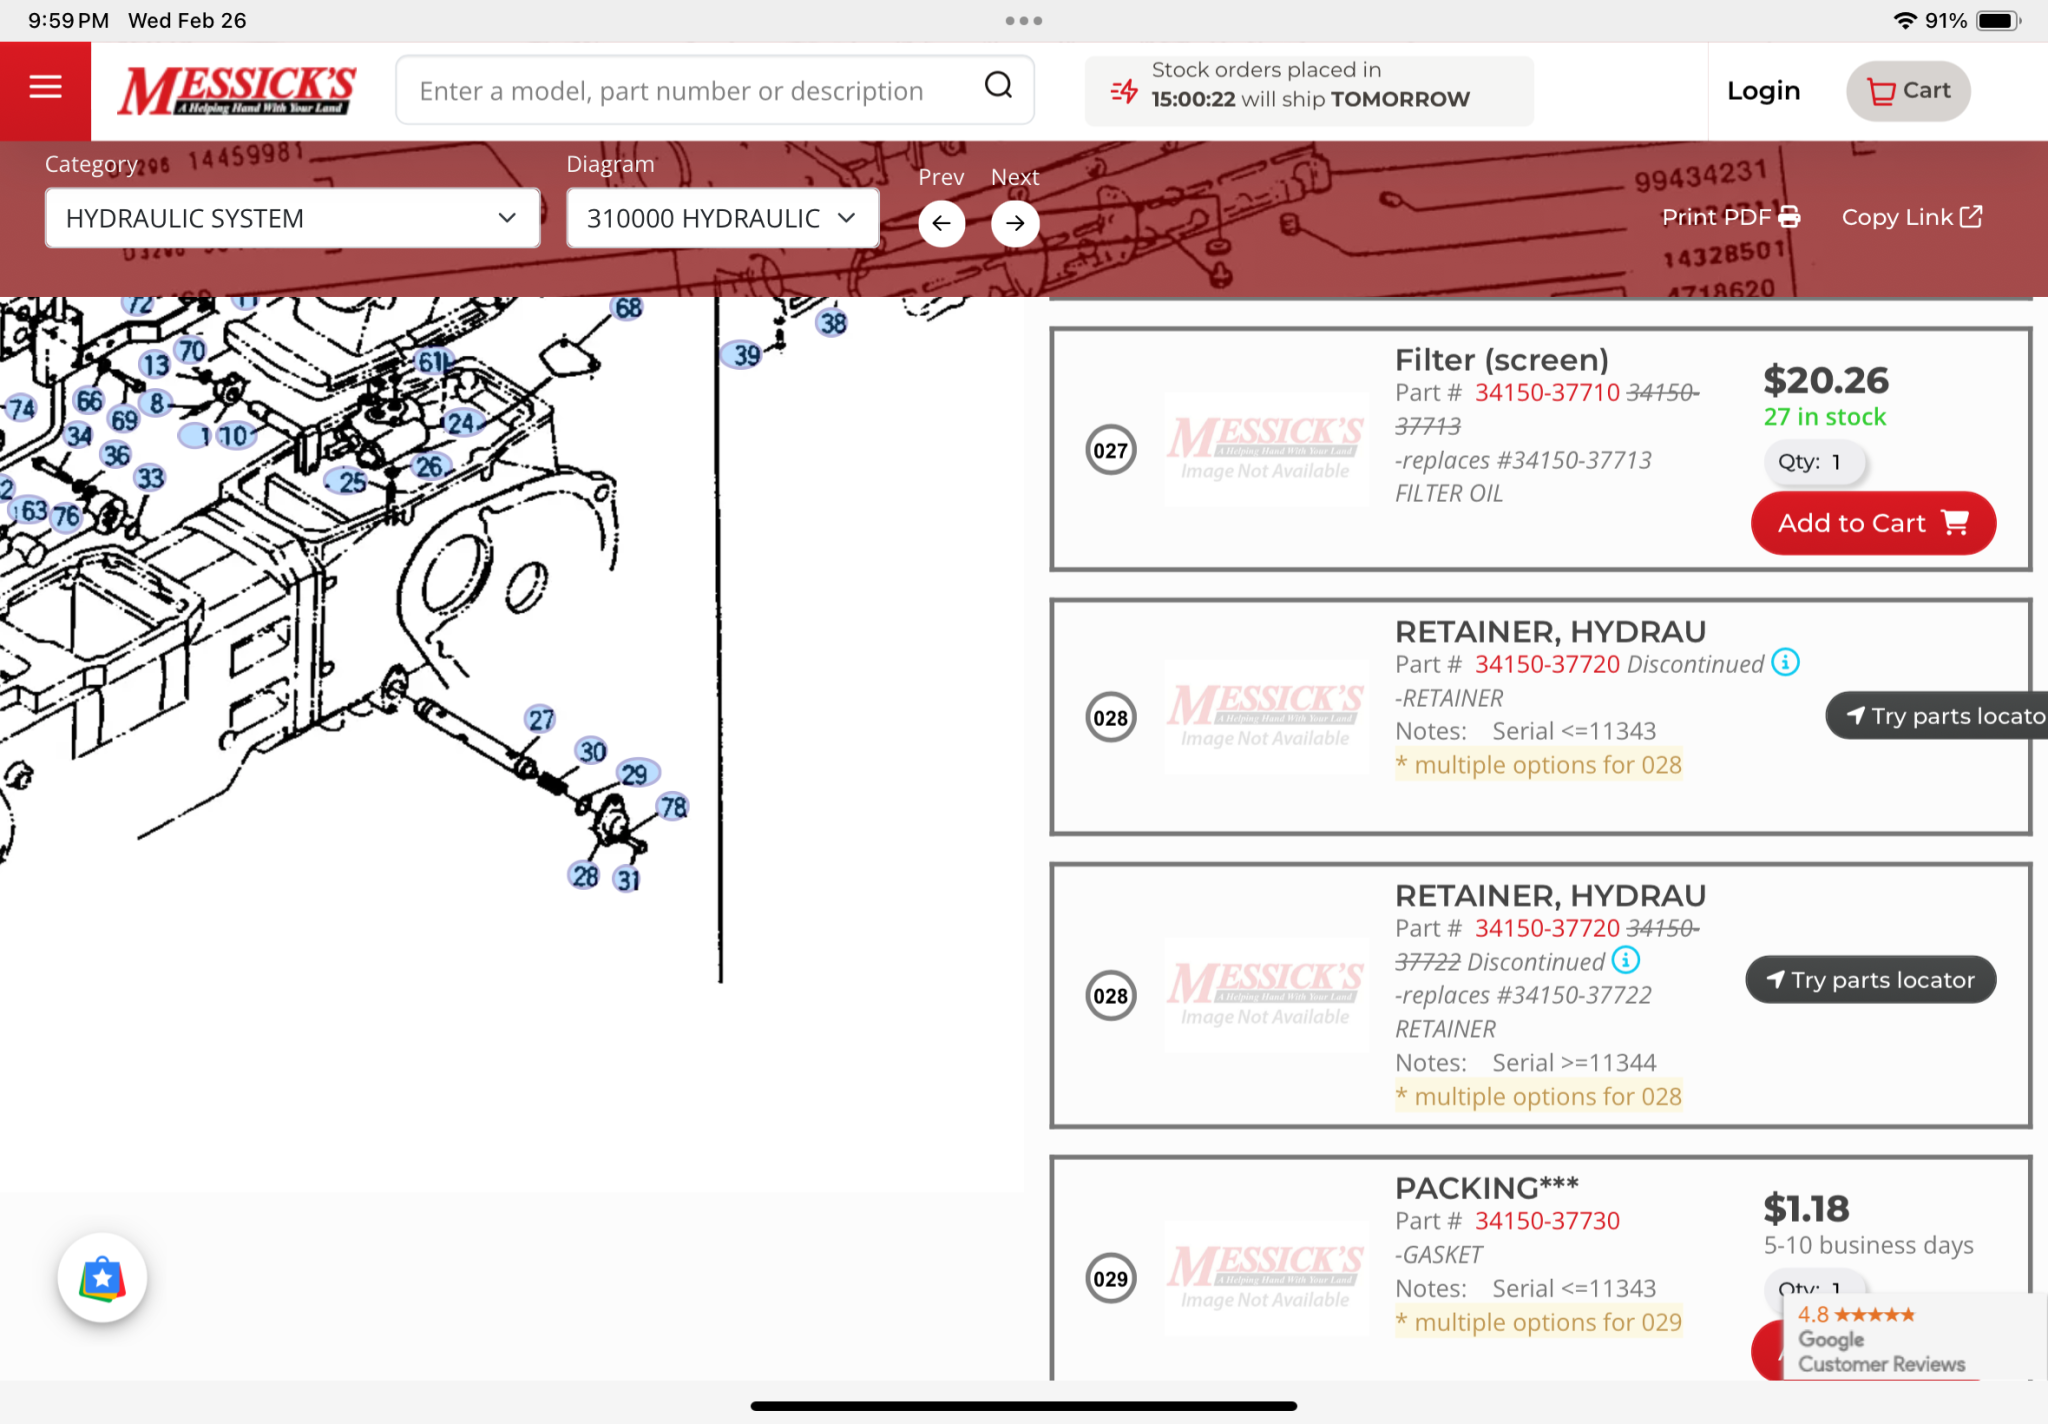The width and height of the screenshot is (2048, 1424).
Task: Open the Login page
Action: [x=1763, y=90]
